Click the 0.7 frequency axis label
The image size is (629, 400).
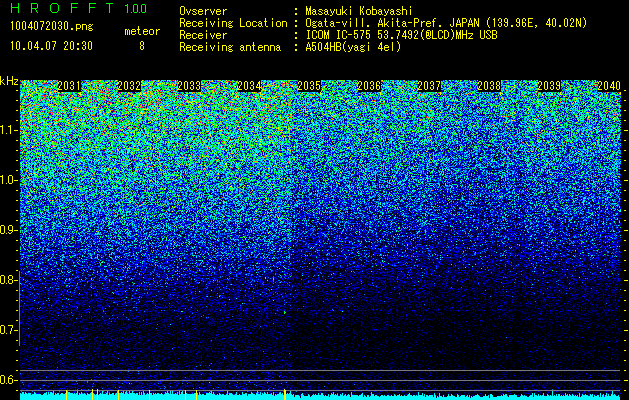(x=9, y=330)
